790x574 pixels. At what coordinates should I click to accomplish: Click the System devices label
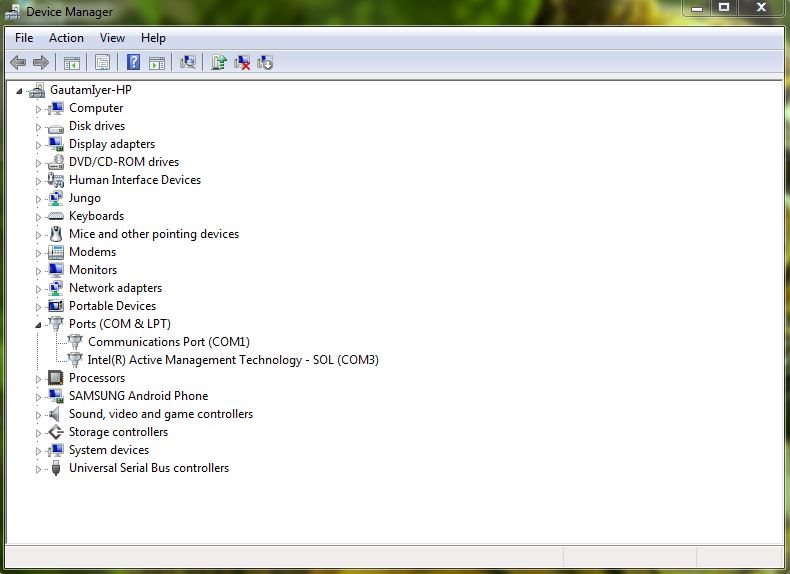click(x=109, y=450)
